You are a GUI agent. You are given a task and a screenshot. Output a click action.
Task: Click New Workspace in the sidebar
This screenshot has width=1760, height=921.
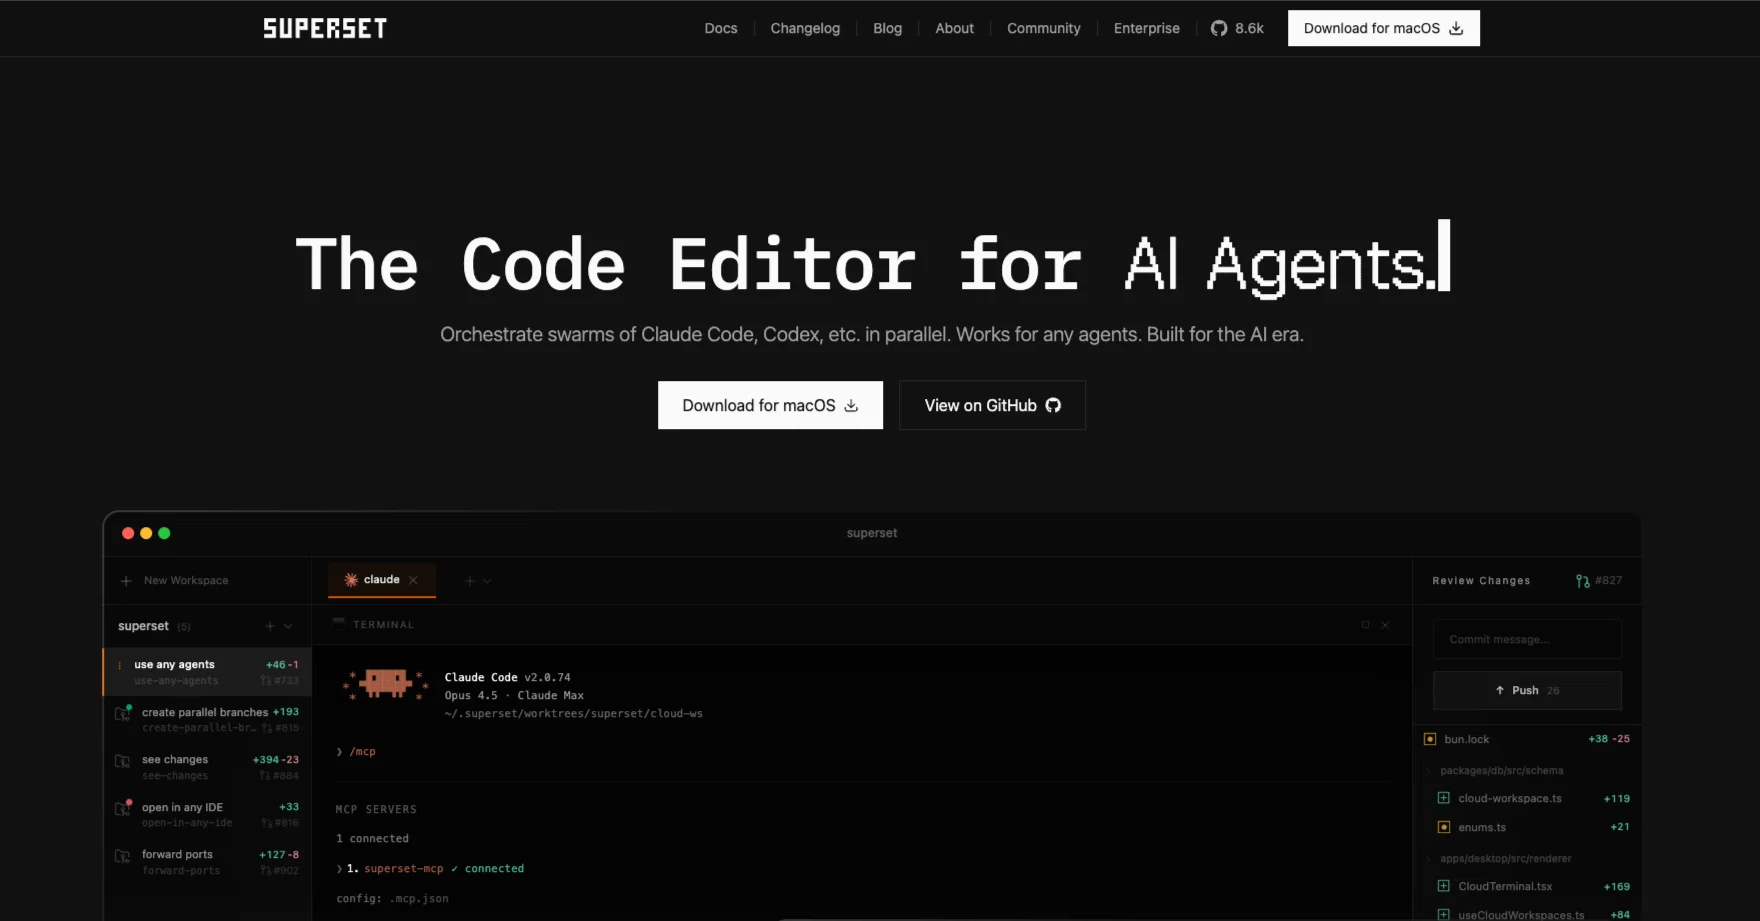tap(175, 581)
